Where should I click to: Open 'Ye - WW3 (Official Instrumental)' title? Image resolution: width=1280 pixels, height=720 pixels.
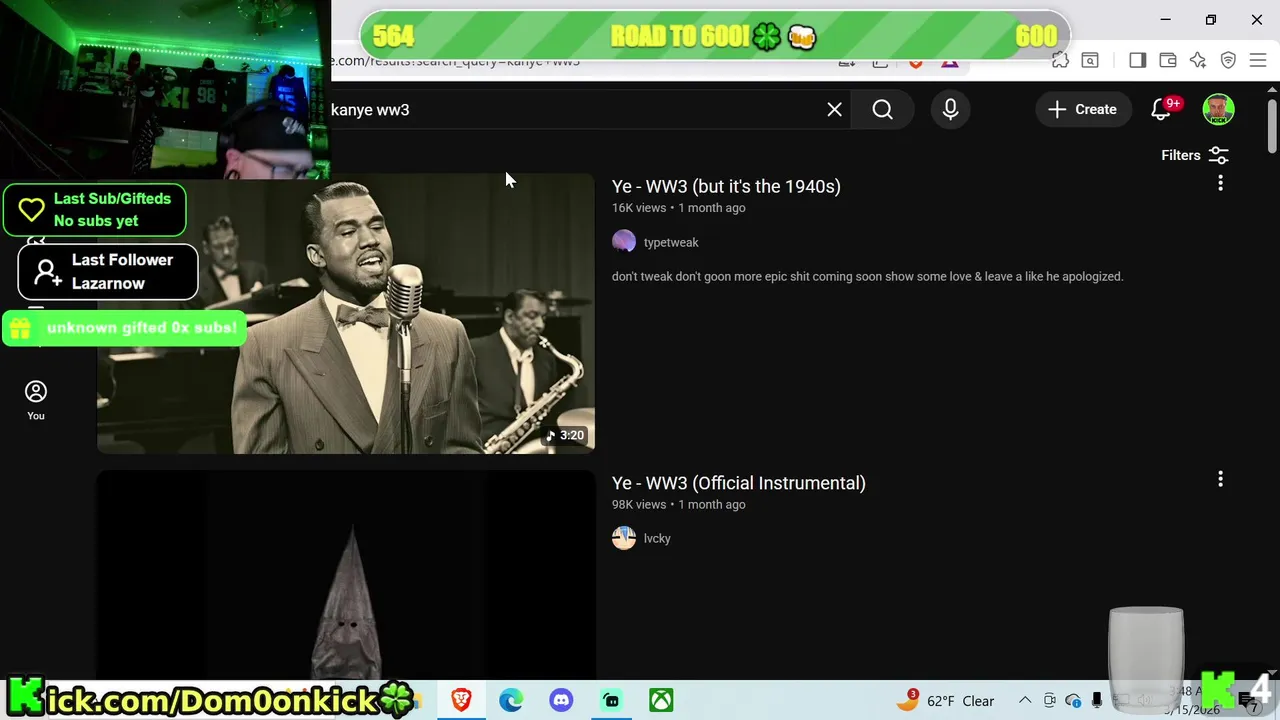[739, 483]
